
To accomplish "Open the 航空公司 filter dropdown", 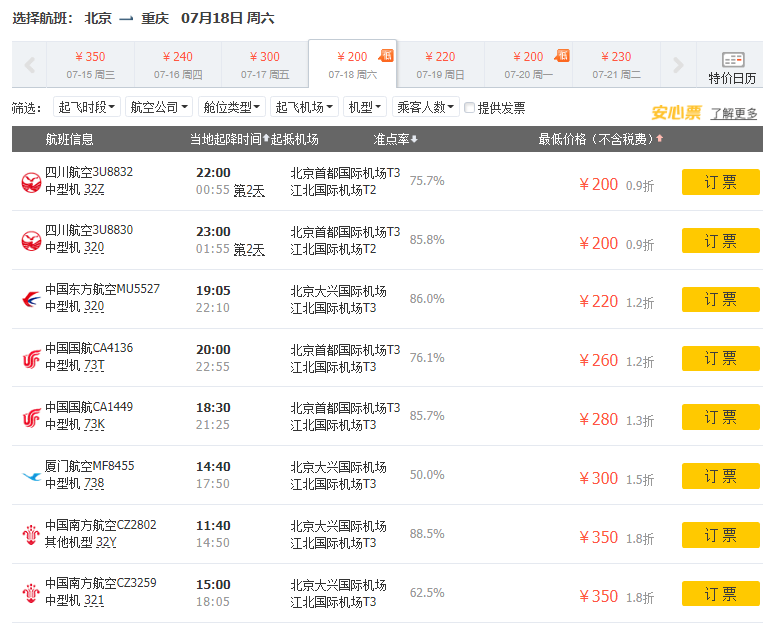I will pyautogui.click(x=158, y=108).
